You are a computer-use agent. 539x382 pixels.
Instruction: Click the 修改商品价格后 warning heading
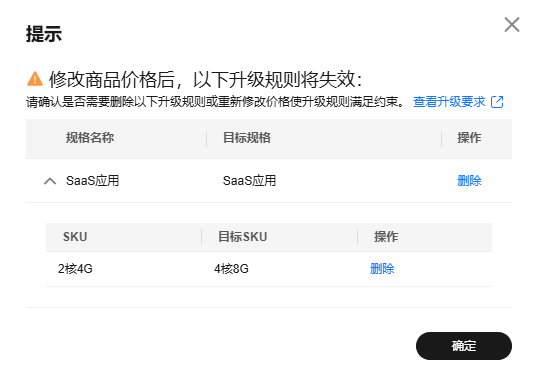tap(205, 79)
